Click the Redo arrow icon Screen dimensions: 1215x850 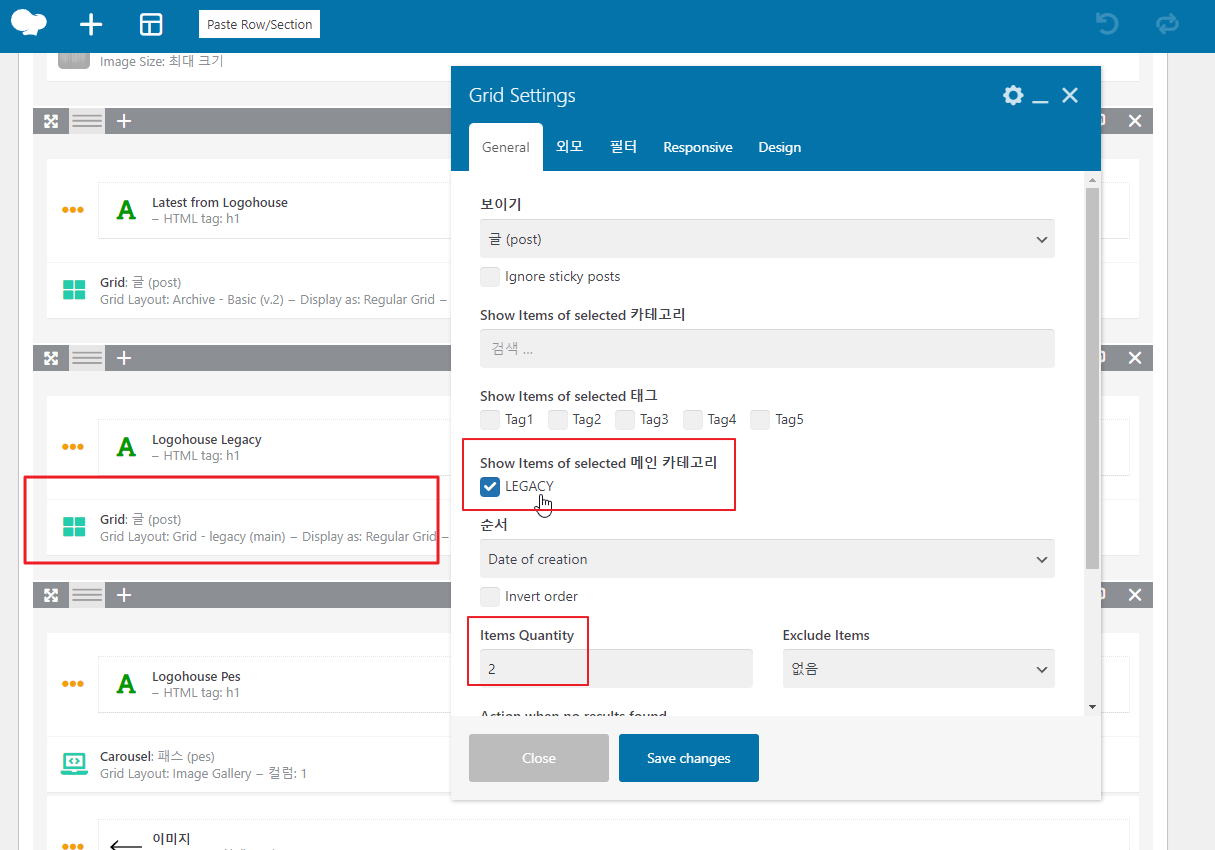click(1167, 24)
